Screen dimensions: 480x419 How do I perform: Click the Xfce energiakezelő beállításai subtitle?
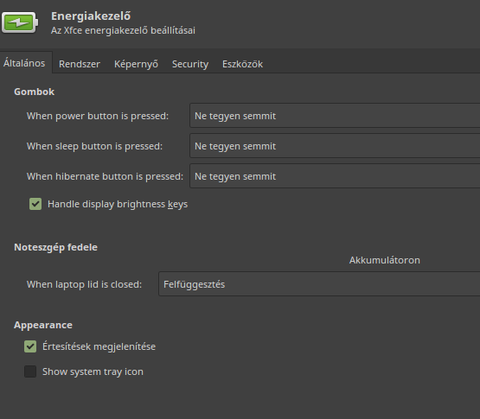coord(123,30)
